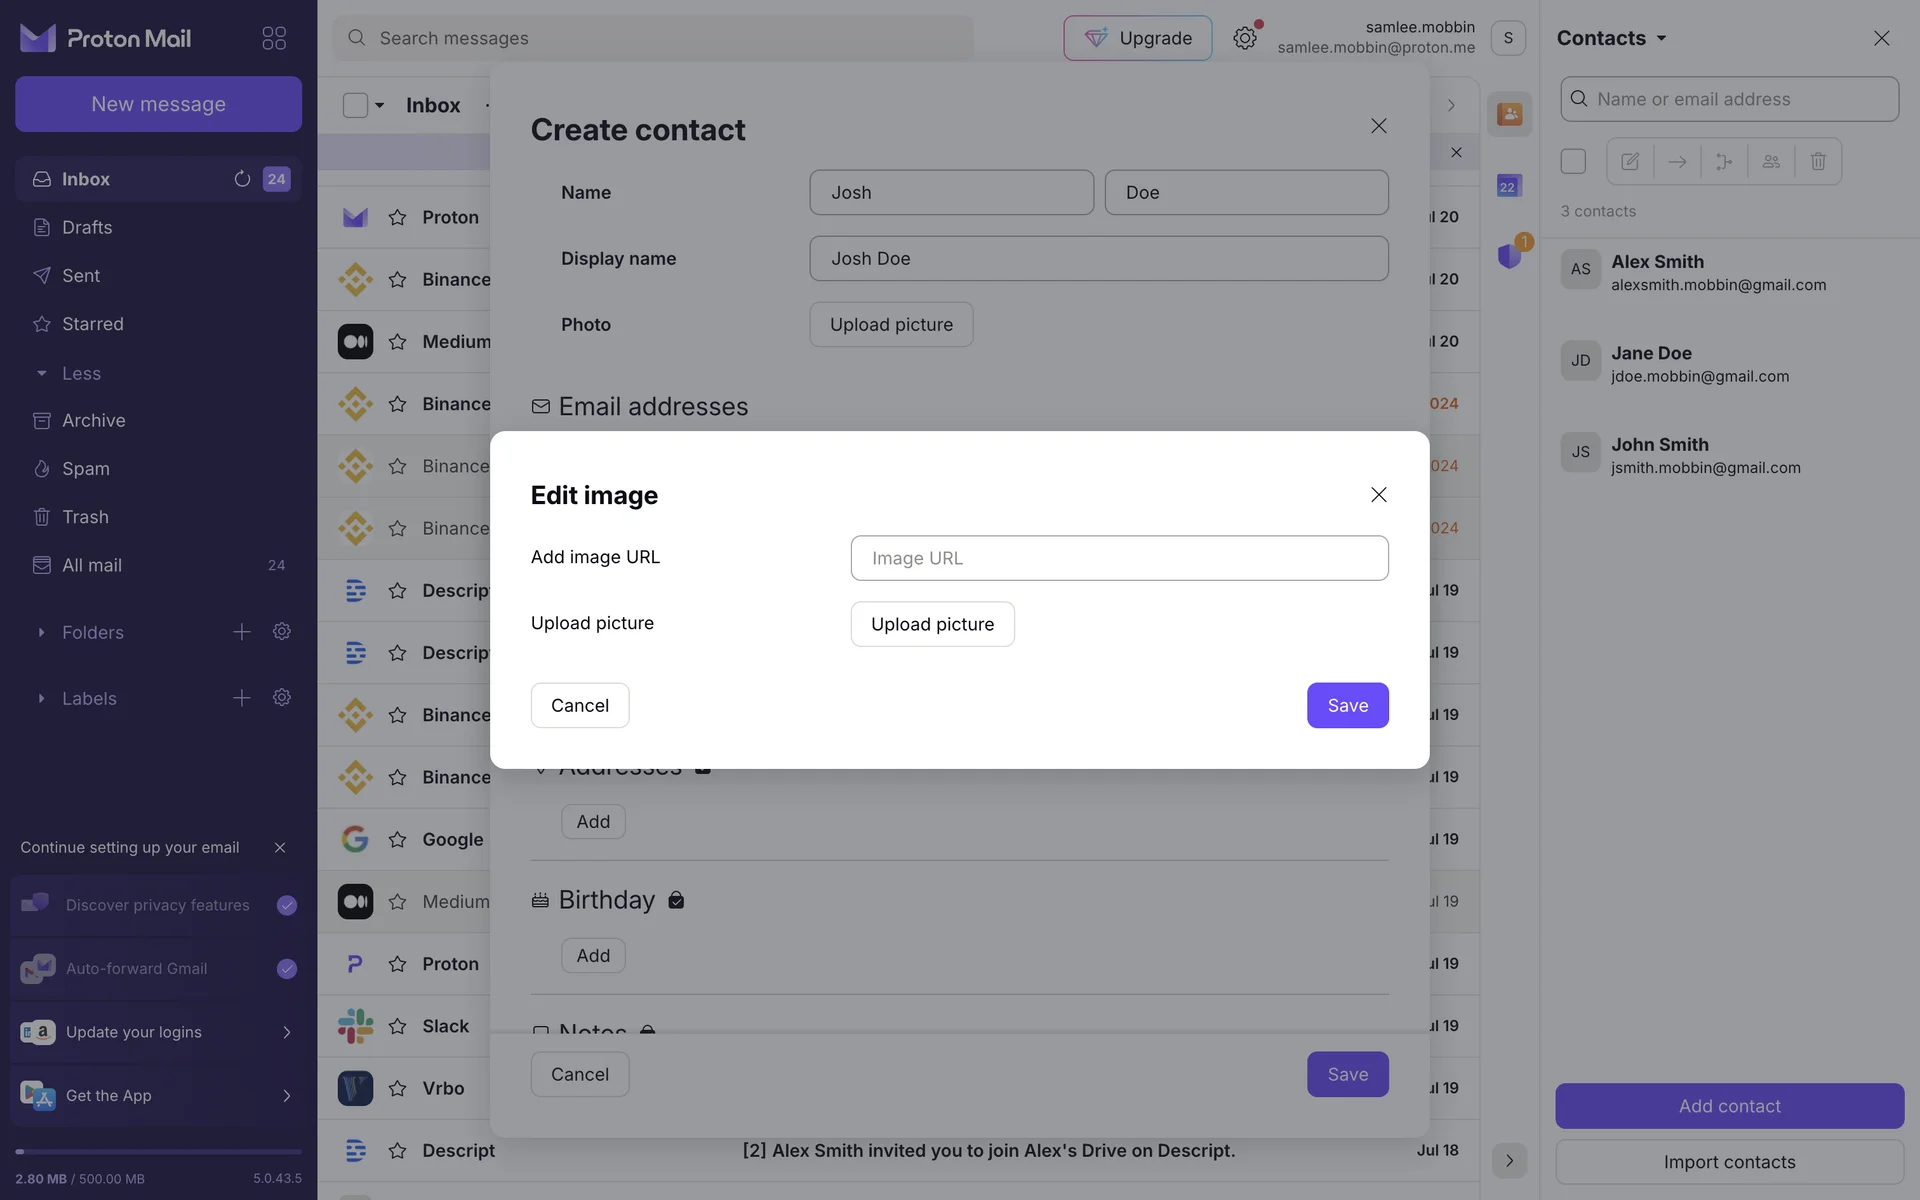Star the Slack message
This screenshot has height=1200, width=1920.
tap(397, 1026)
